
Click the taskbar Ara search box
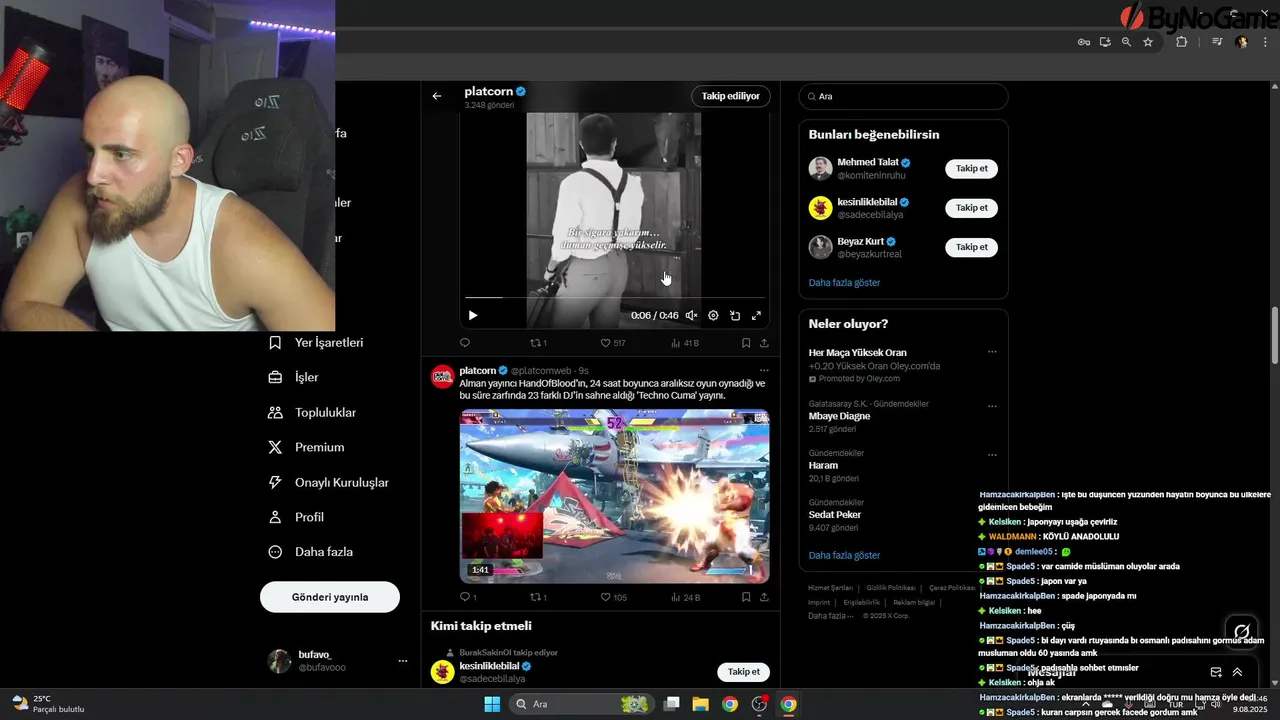(581, 704)
